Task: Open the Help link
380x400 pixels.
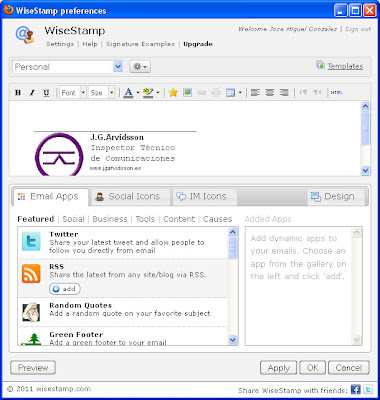Action: pos(90,44)
